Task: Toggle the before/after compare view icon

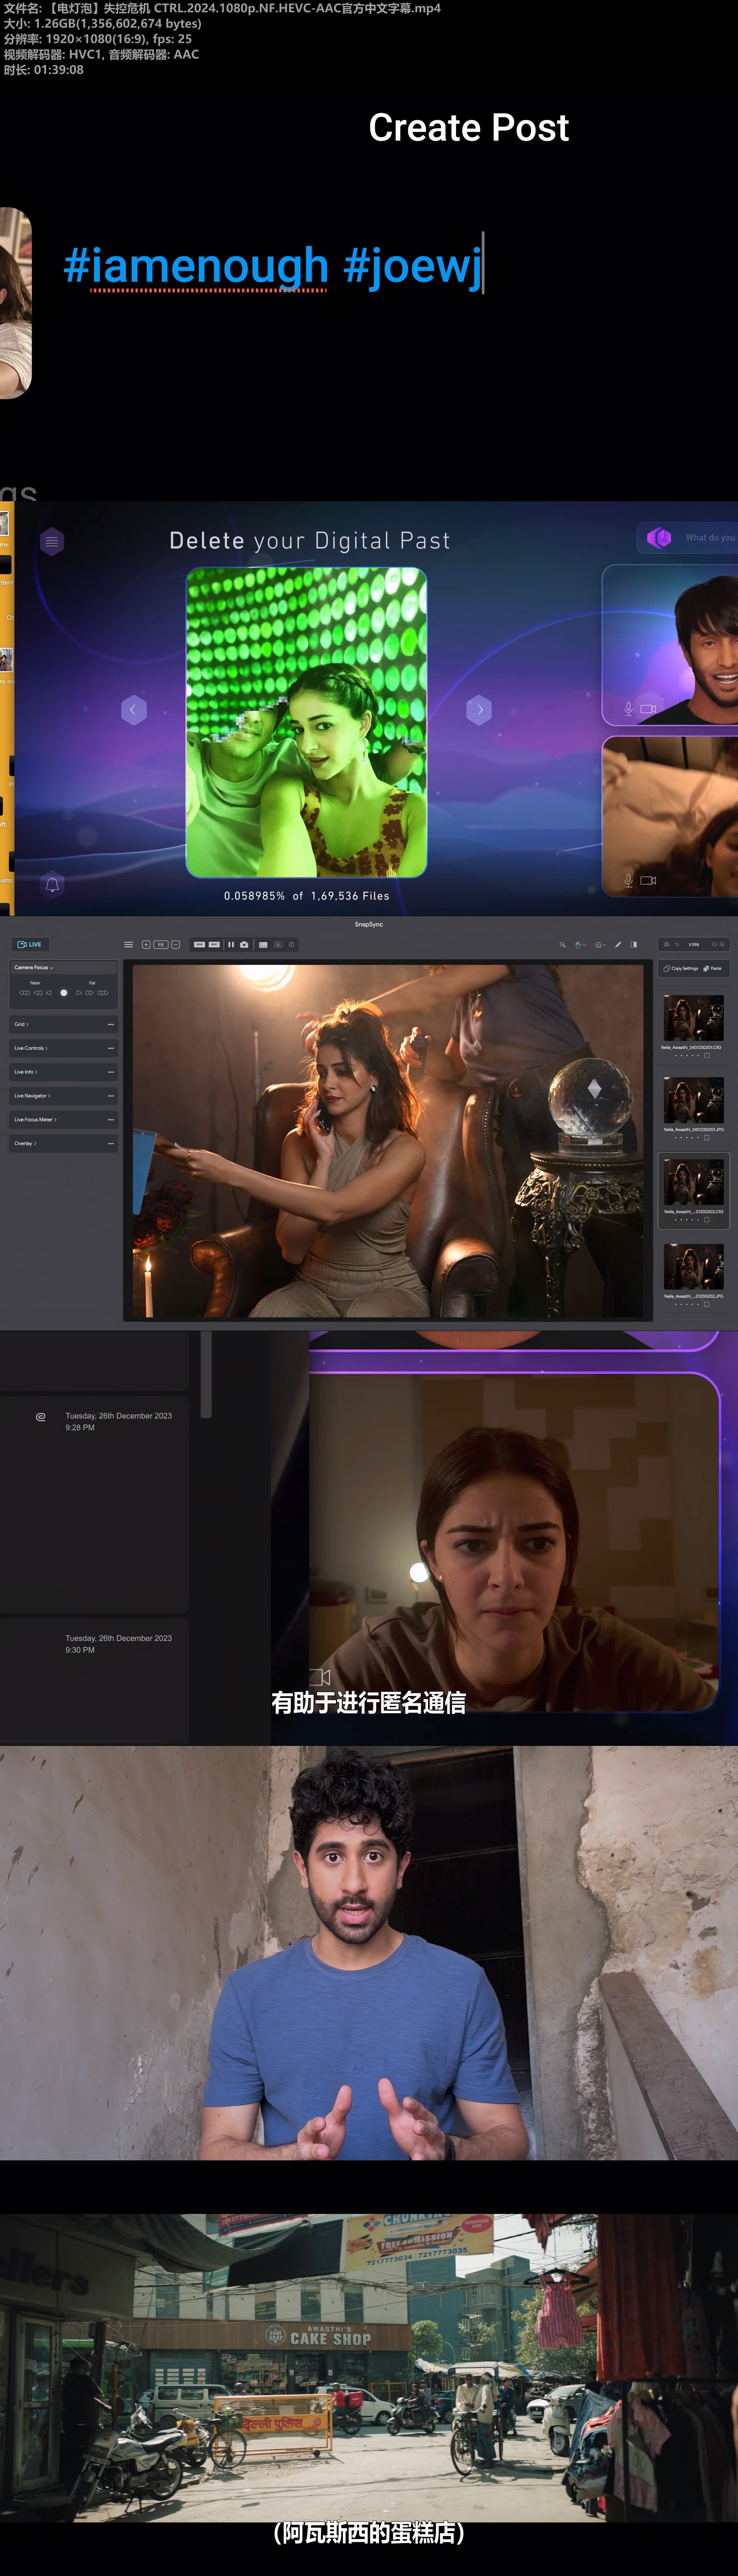Action: coord(634,944)
